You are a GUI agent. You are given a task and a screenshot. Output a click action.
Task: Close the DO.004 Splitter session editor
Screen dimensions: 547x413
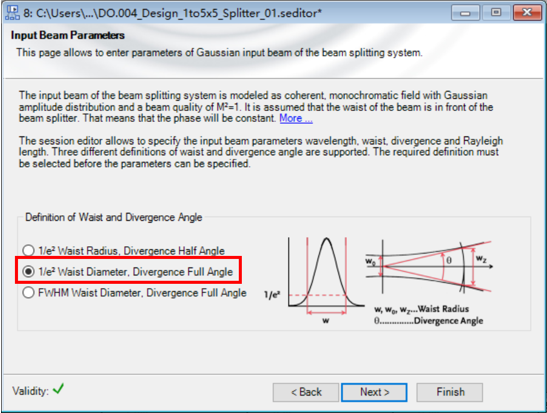coord(527,13)
